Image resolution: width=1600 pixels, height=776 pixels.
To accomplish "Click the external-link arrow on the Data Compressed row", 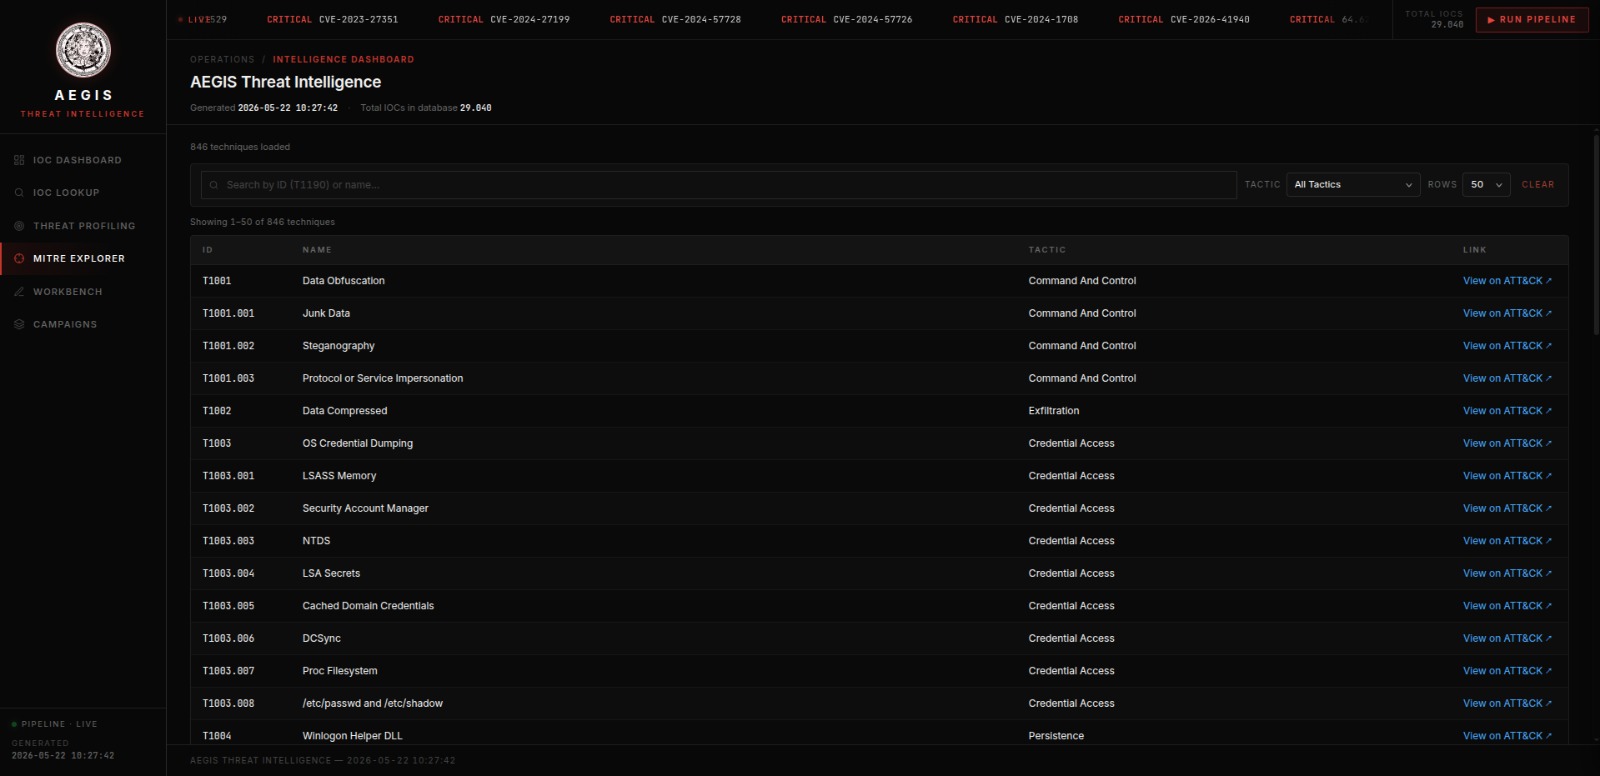I will (1549, 411).
